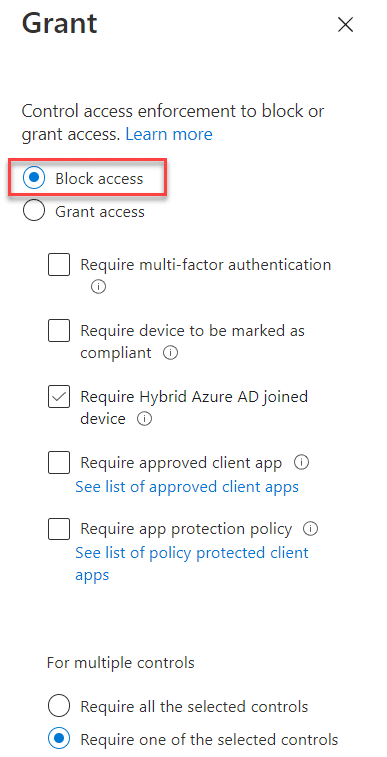387x757 pixels.
Task: Click info icon under multi-factor authentication
Action: point(98,287)
